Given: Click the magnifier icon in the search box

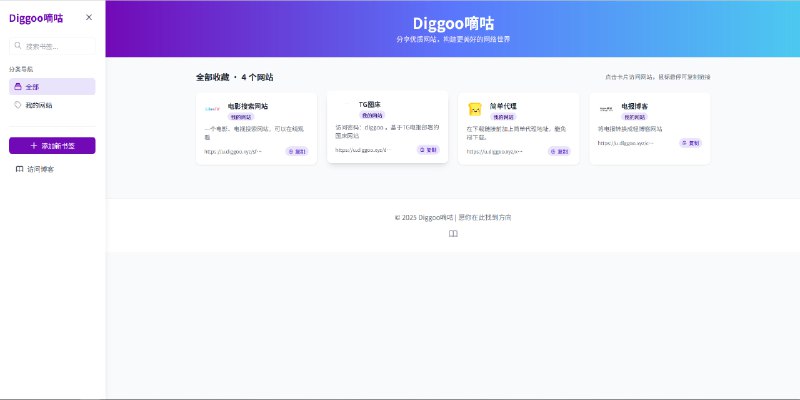Looking at the screenshot, I should [18, 46].
